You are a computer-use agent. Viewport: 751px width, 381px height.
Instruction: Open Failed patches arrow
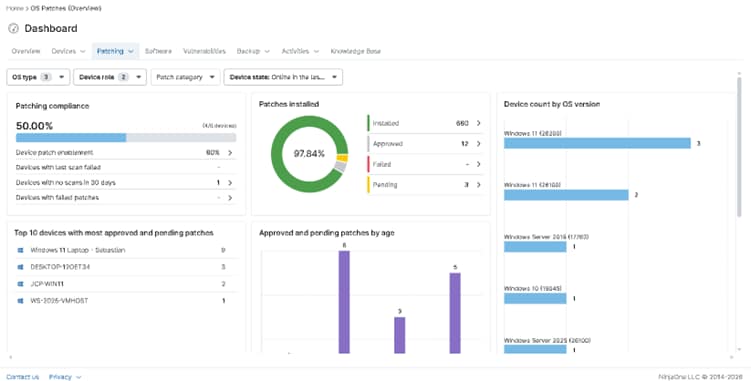pos(478,164)
